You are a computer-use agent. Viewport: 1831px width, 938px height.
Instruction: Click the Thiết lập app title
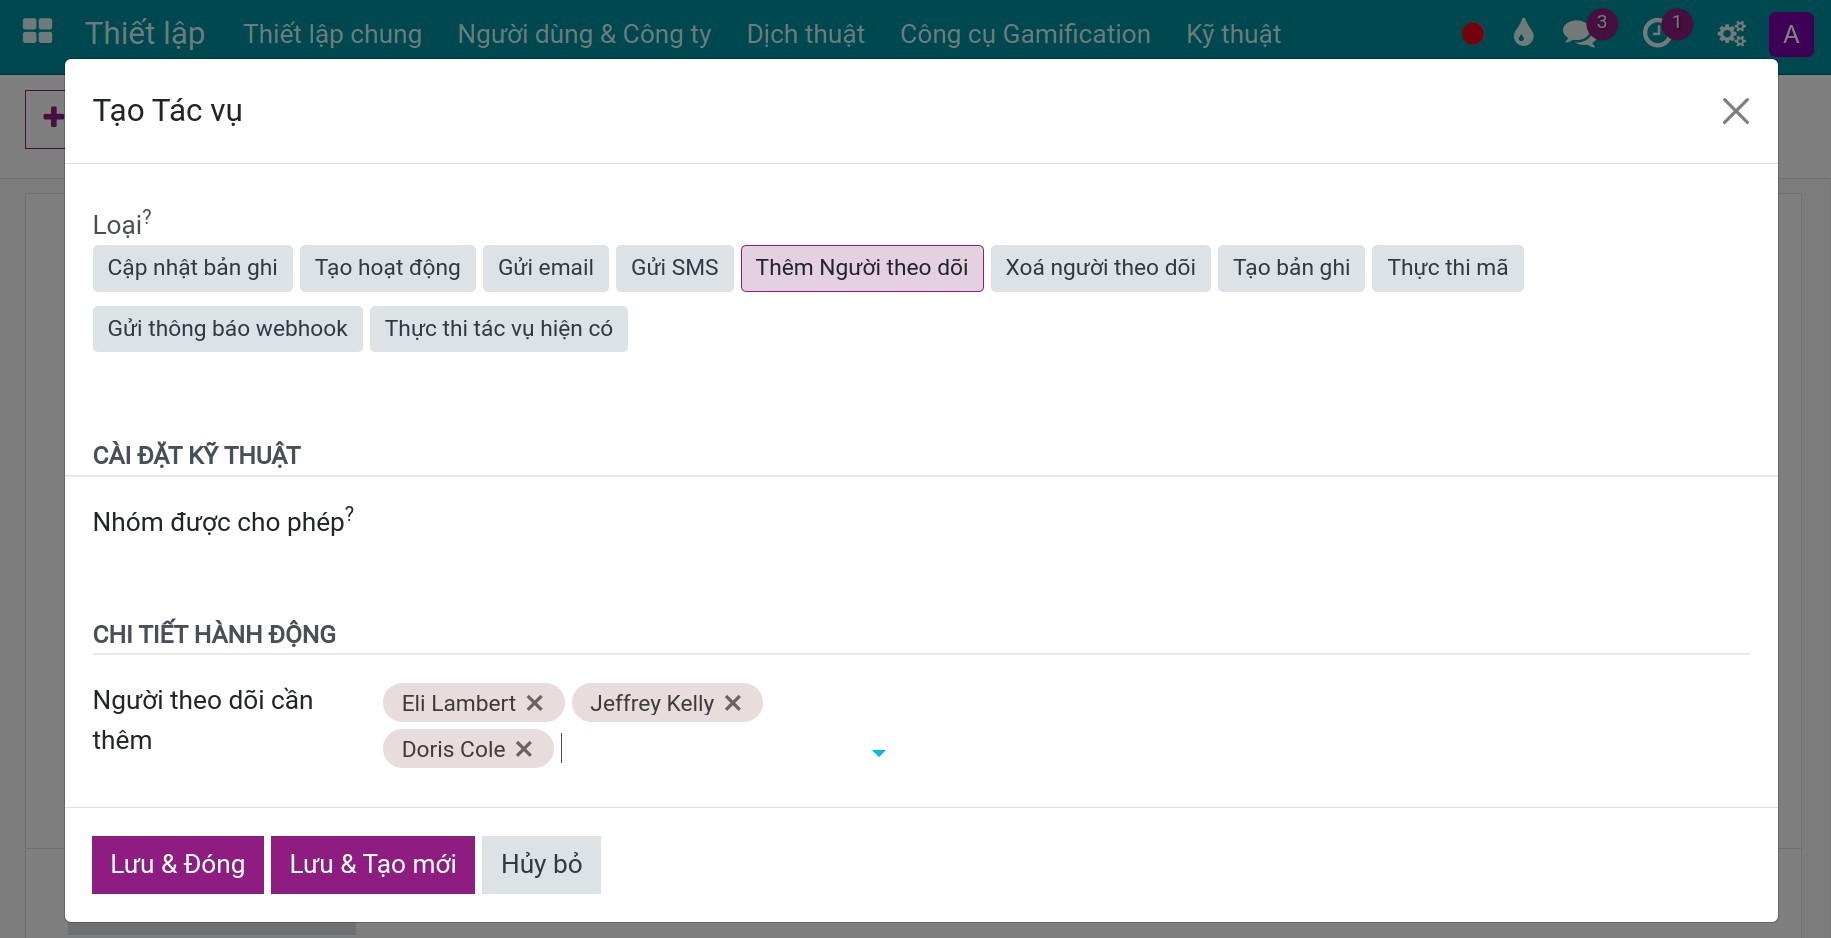(x=145, y=34)
